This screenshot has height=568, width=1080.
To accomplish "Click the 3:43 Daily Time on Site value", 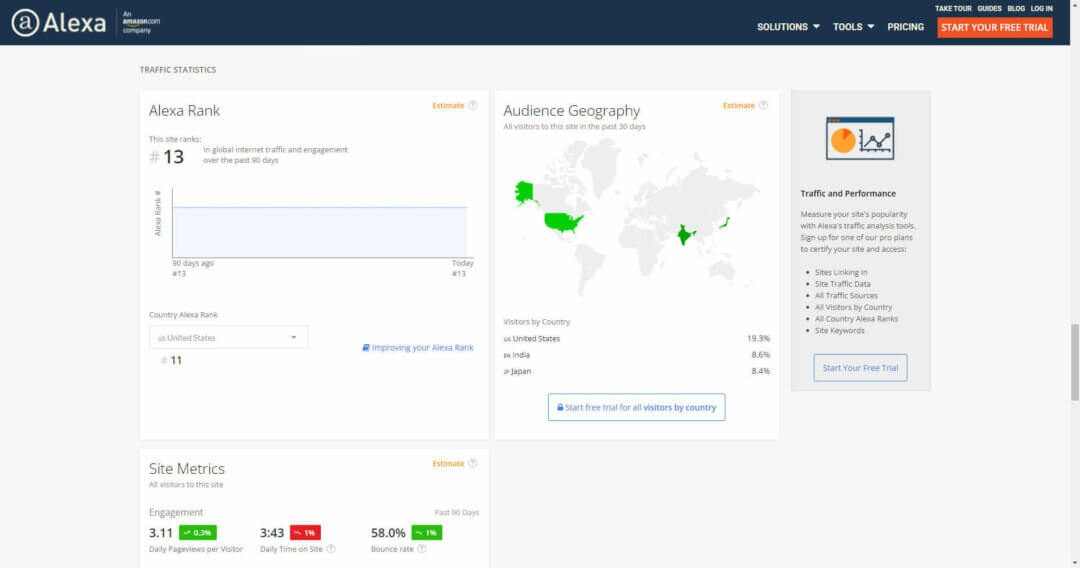I will (271, 533).
